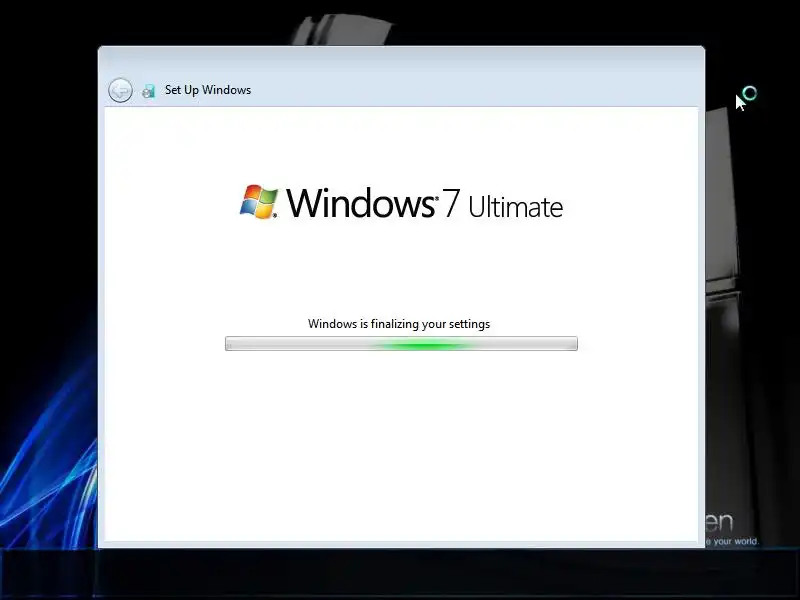Image resolution: width=800 pixels, height=600 pixels.
Task: Click the Windows flag logo
Action: coord(259,202)
